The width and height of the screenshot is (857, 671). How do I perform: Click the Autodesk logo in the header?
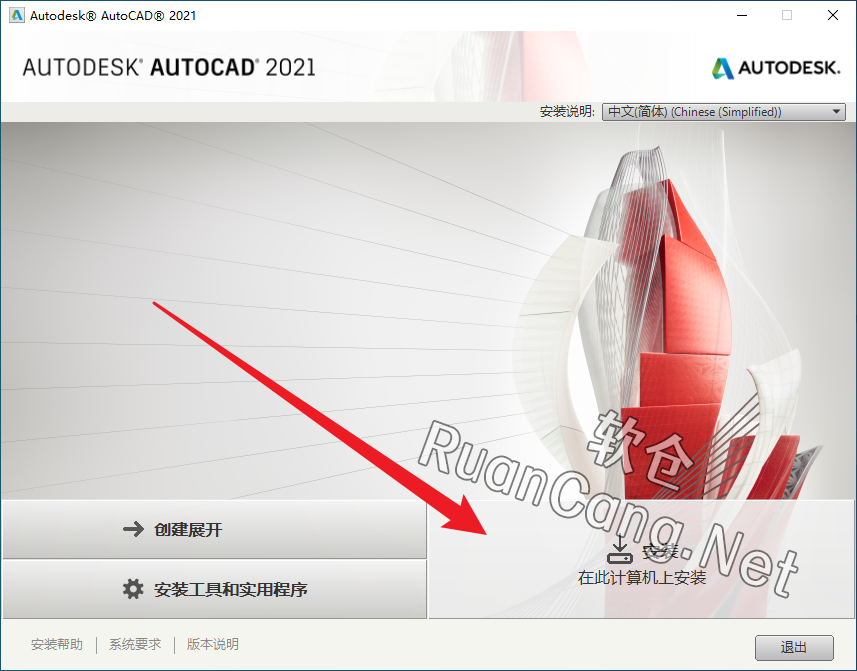tap(723, 68)
